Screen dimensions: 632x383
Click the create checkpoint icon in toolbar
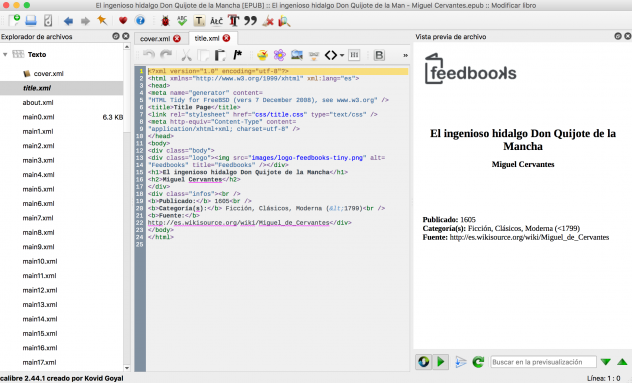[x=48, y=20]
